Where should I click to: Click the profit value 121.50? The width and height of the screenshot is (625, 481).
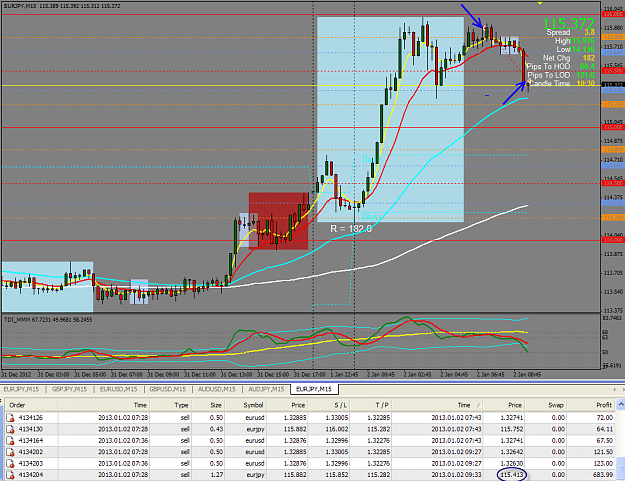(x=602, y=452)
